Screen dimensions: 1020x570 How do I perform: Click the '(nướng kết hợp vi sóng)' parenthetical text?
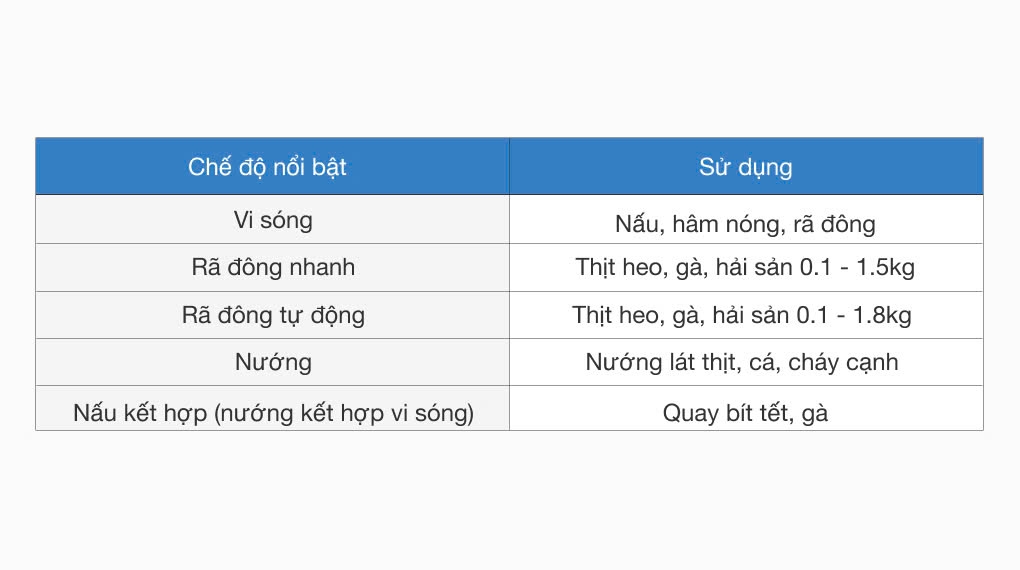pyautogui.click(x=343, y=414)
